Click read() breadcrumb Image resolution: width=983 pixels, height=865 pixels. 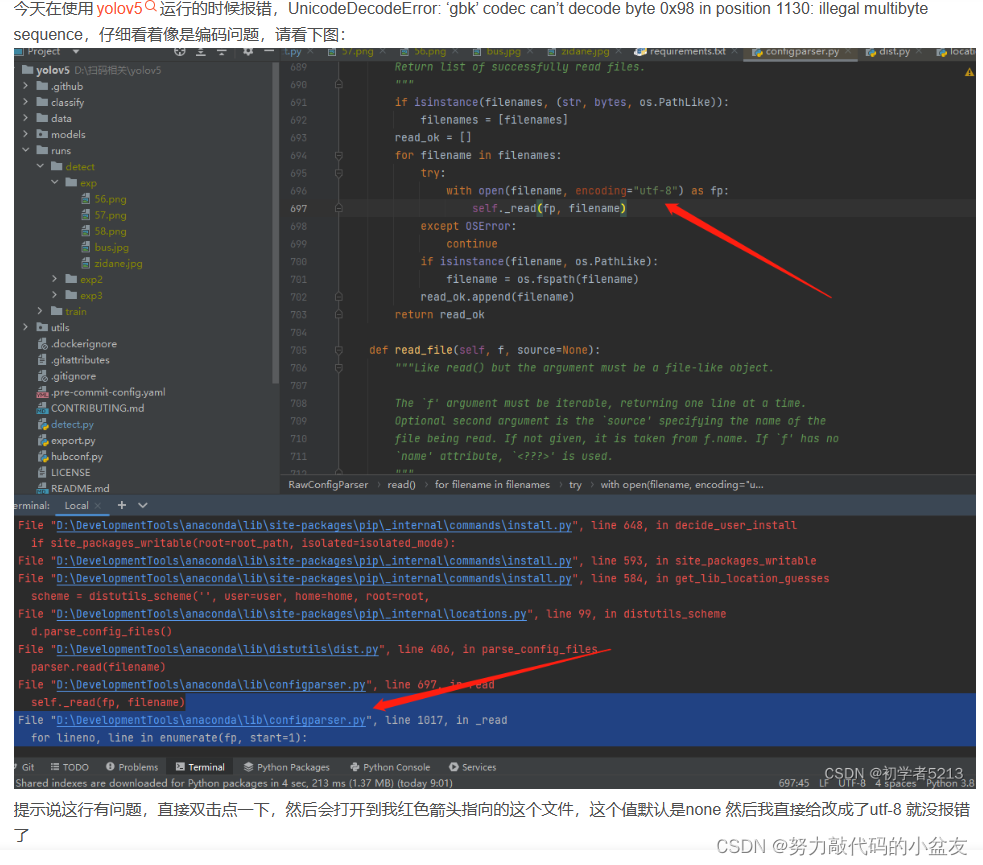tap(401, 485)
